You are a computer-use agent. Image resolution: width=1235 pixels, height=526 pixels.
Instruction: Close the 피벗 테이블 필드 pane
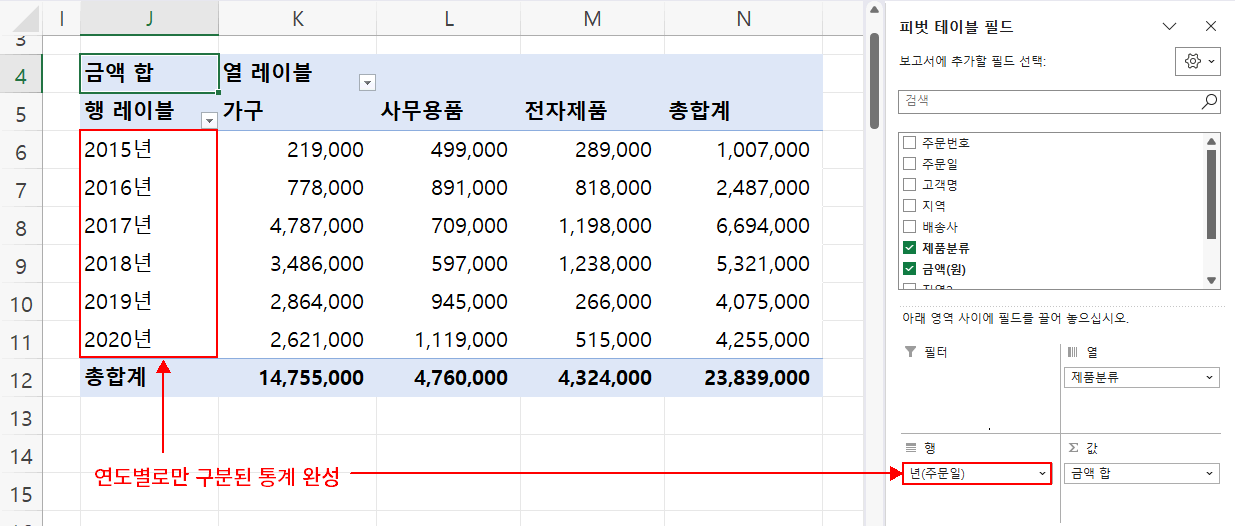[1211, 27]
